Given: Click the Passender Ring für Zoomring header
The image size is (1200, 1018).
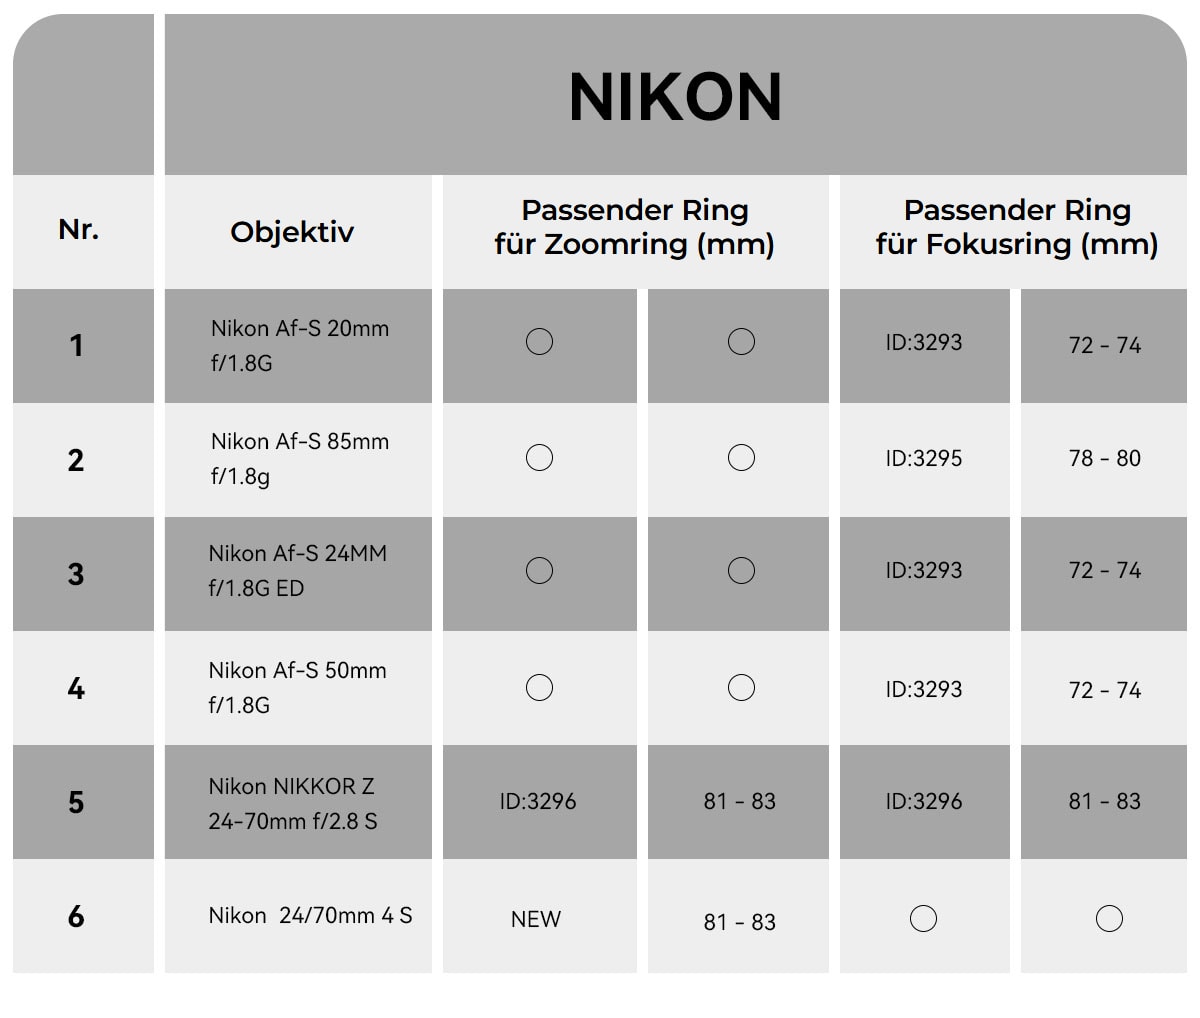Looking at the screenshot, I should coord(635,227).
